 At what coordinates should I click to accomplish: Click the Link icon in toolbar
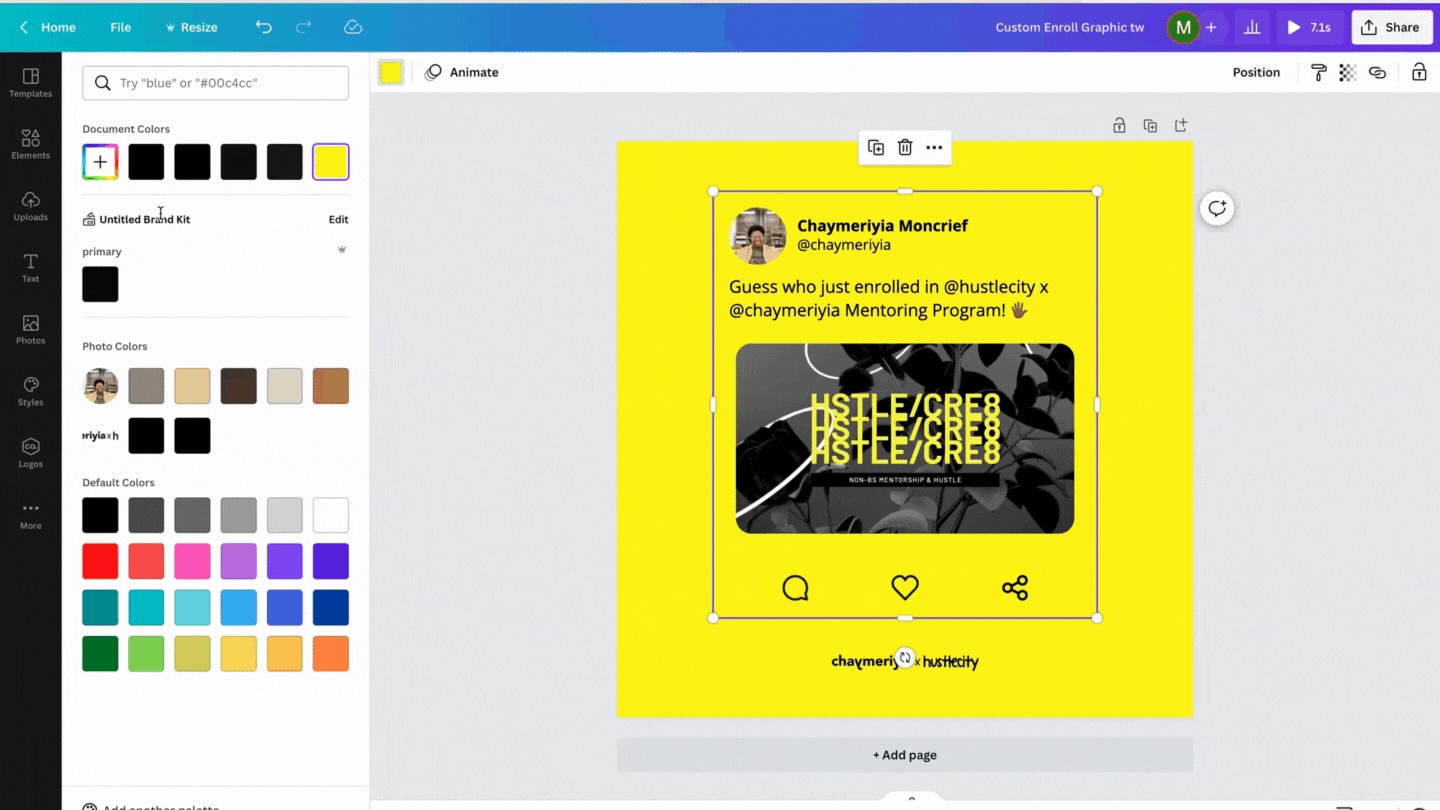click(1377, 72)
